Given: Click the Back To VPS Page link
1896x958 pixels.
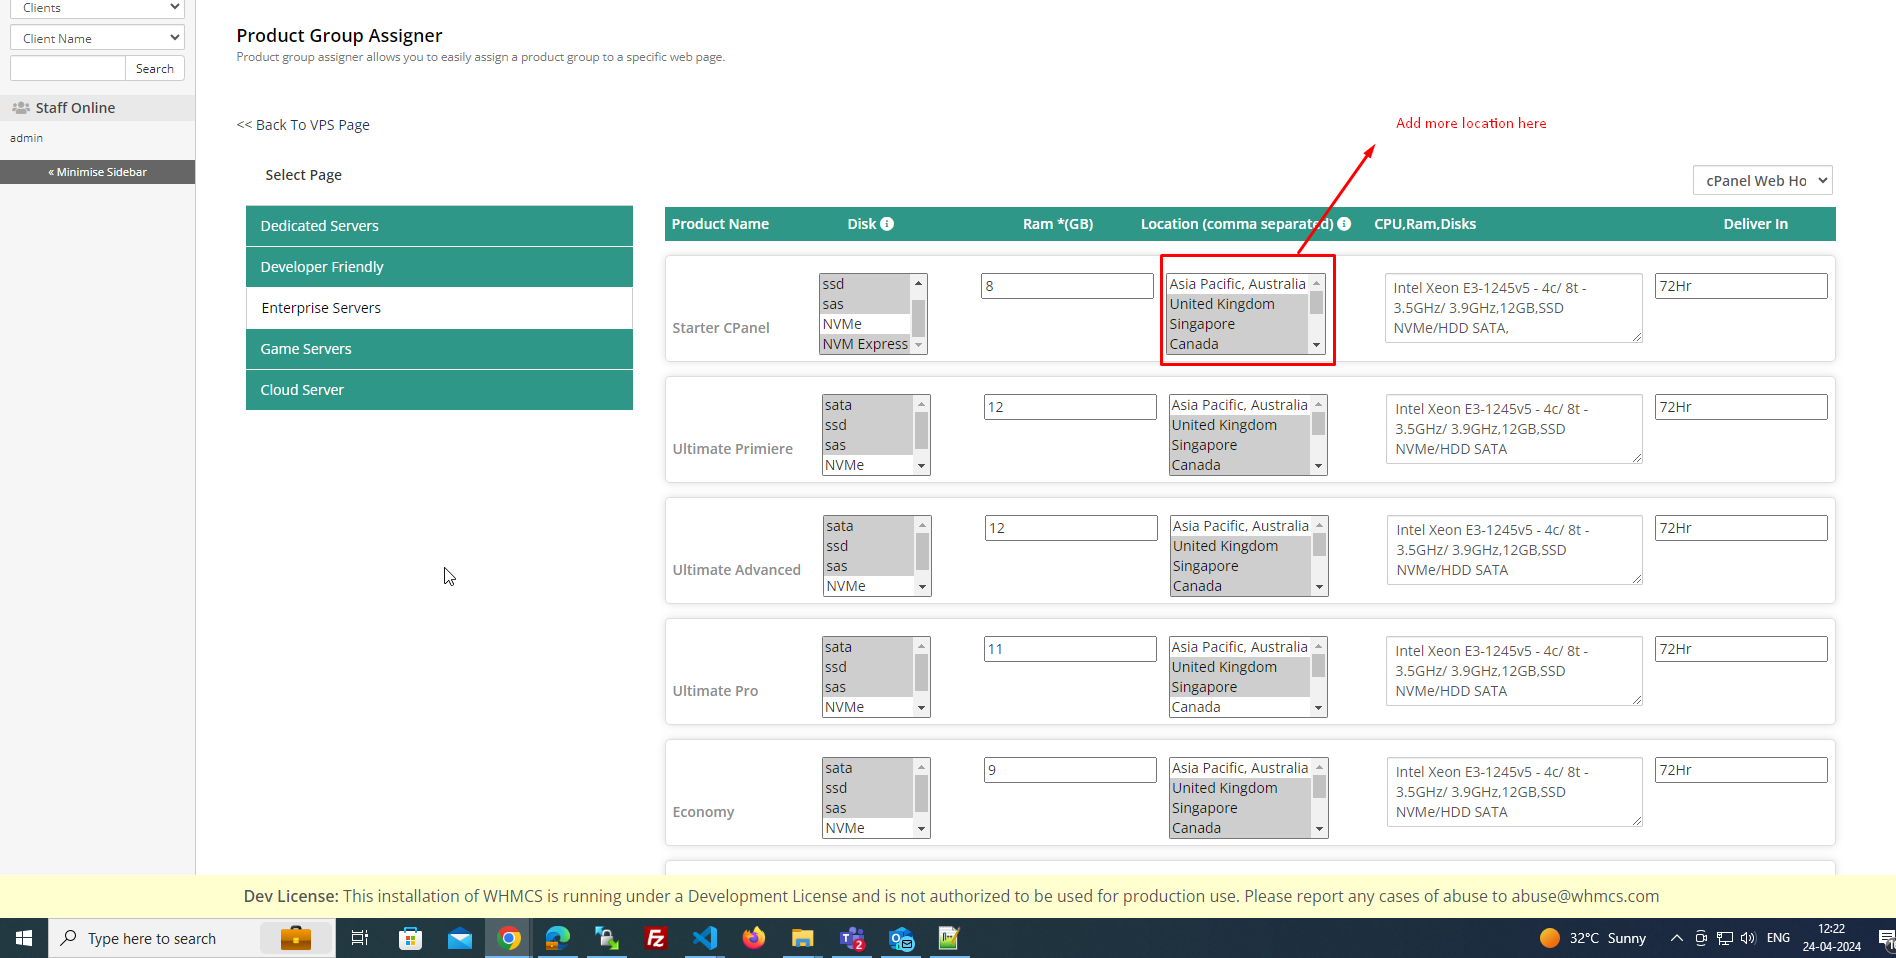Looking at the screenshot, I should pos(303,125).
